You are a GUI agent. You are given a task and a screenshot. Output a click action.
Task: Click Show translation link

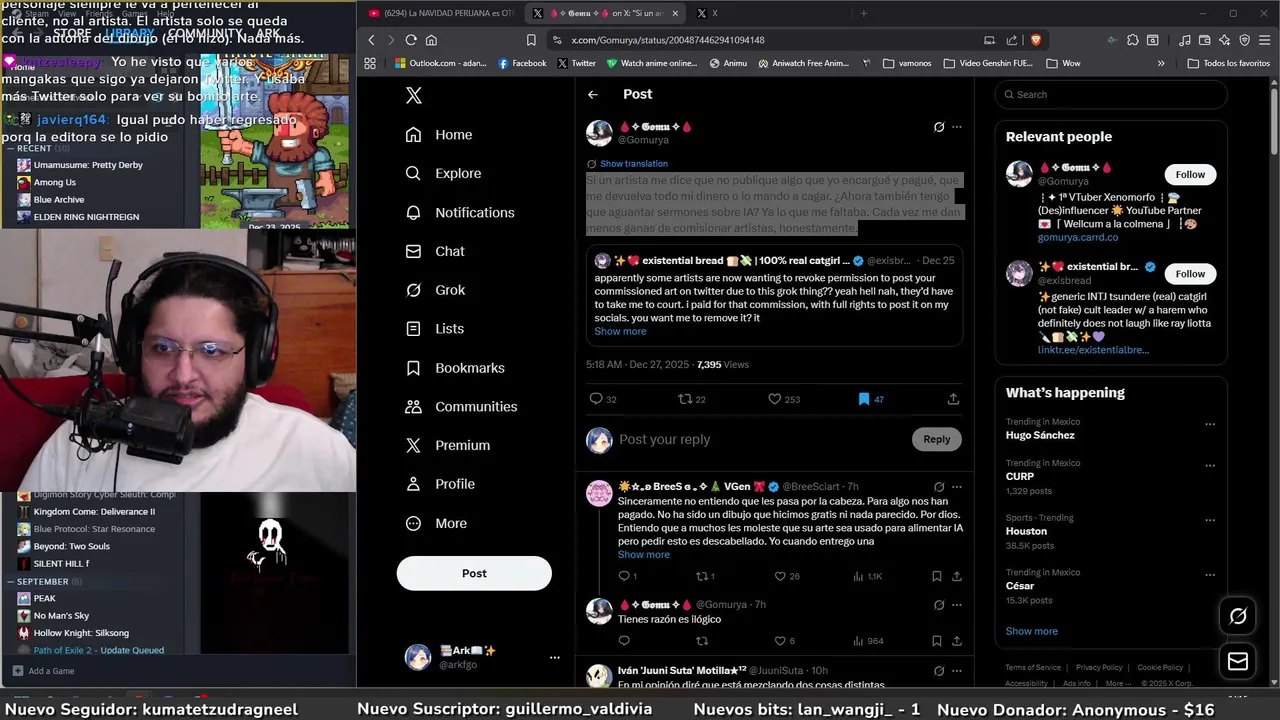click(x=634, y=163)
